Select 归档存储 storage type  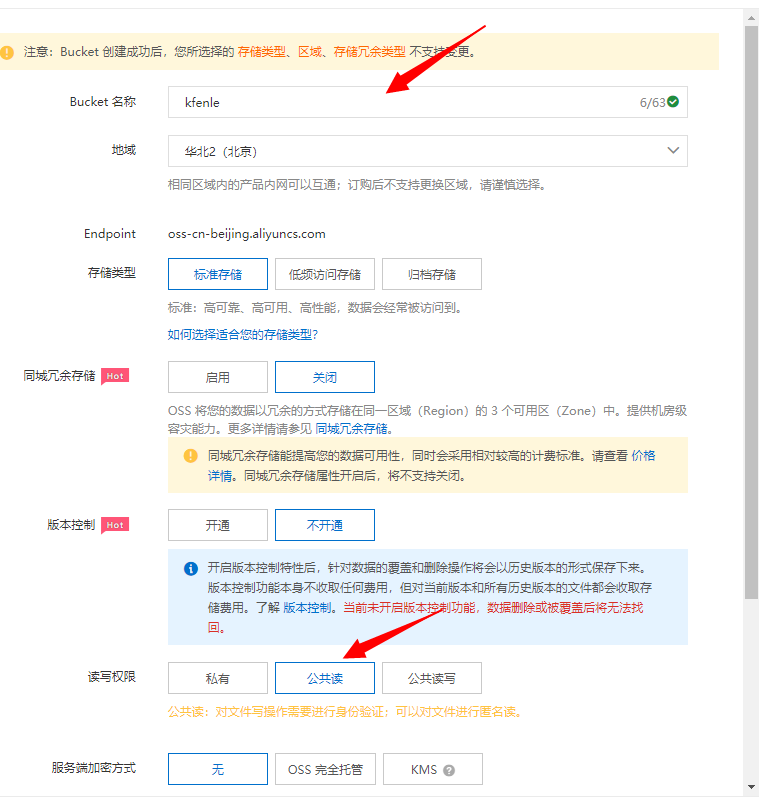[x=432, y=274]
